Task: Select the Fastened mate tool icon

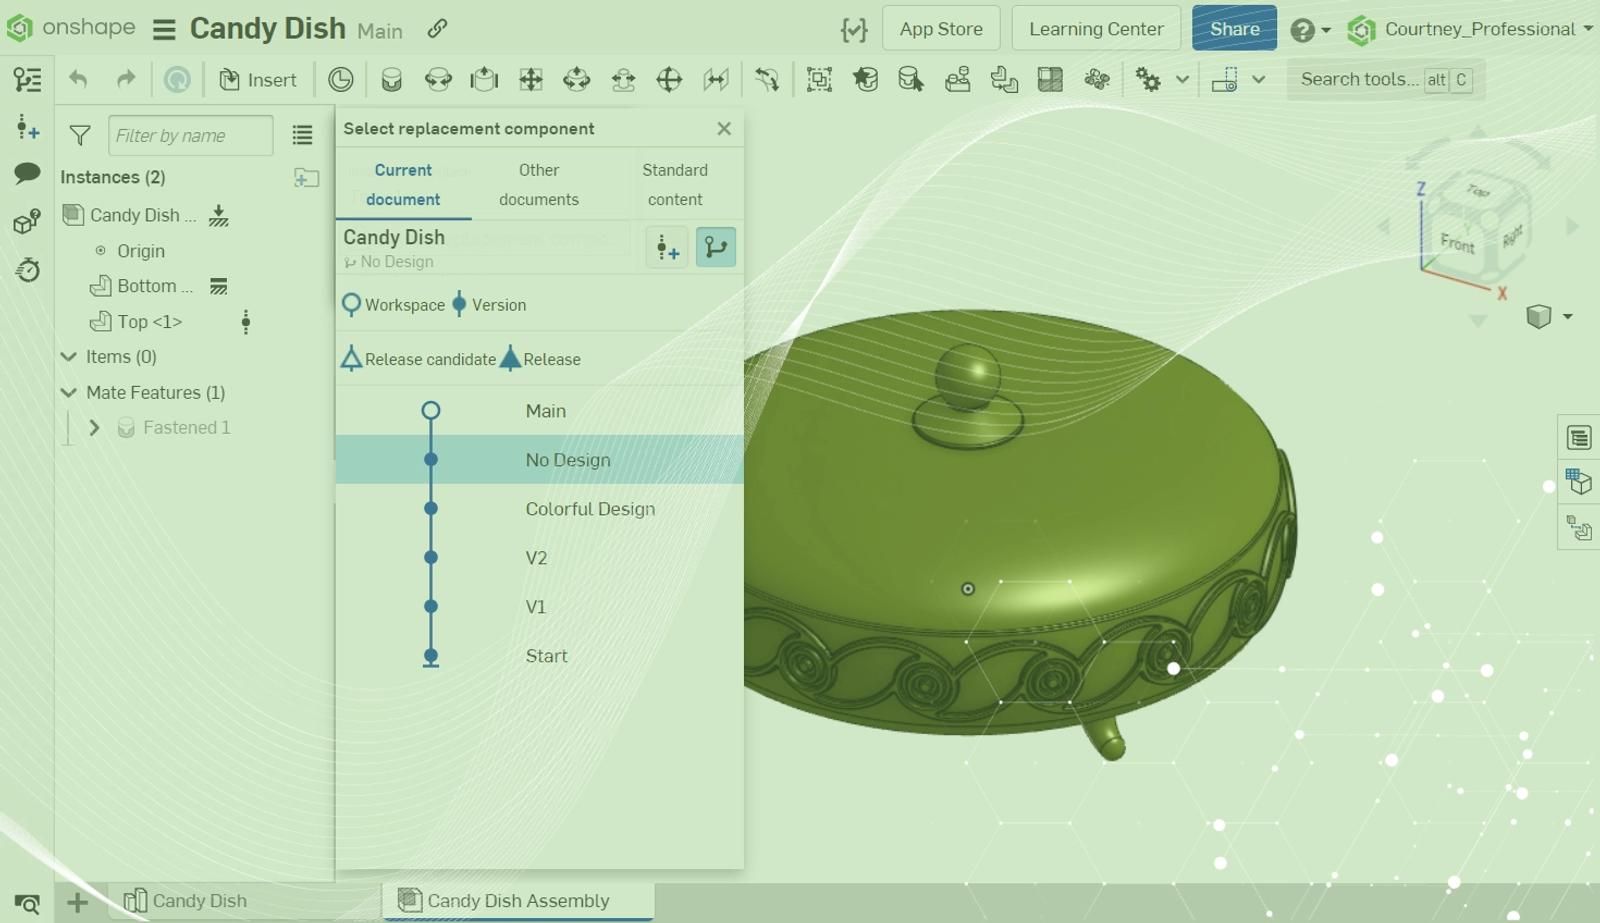Action: [x=391, y=80]
